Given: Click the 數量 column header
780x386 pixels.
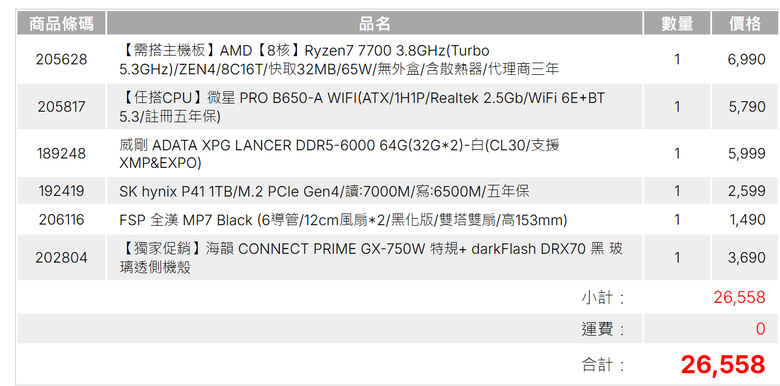Looking at the screenshot, I should coord(677,23).
